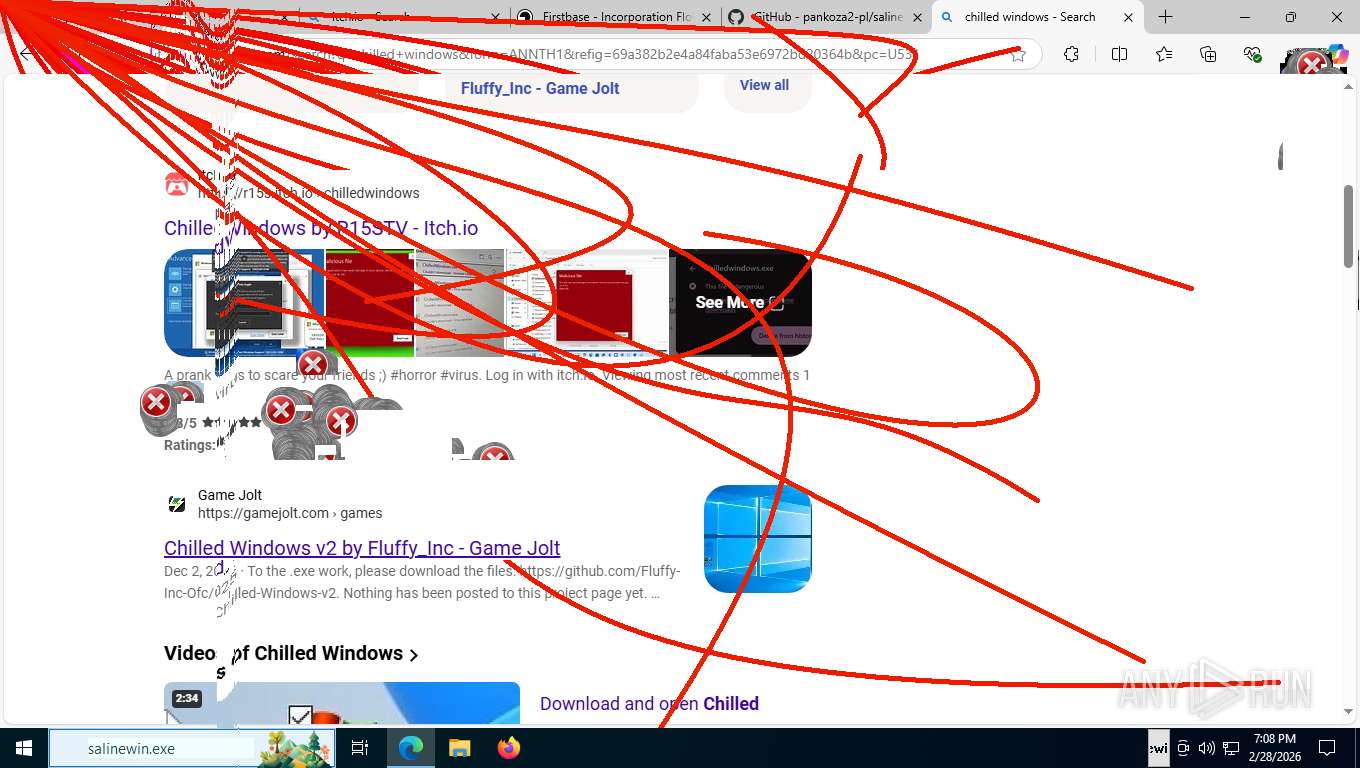Viewport: 1360px width, 768px height.
Task: Open Chilled Windows v2 by Fluffy_Inc result
Action: tap(362, 548)
